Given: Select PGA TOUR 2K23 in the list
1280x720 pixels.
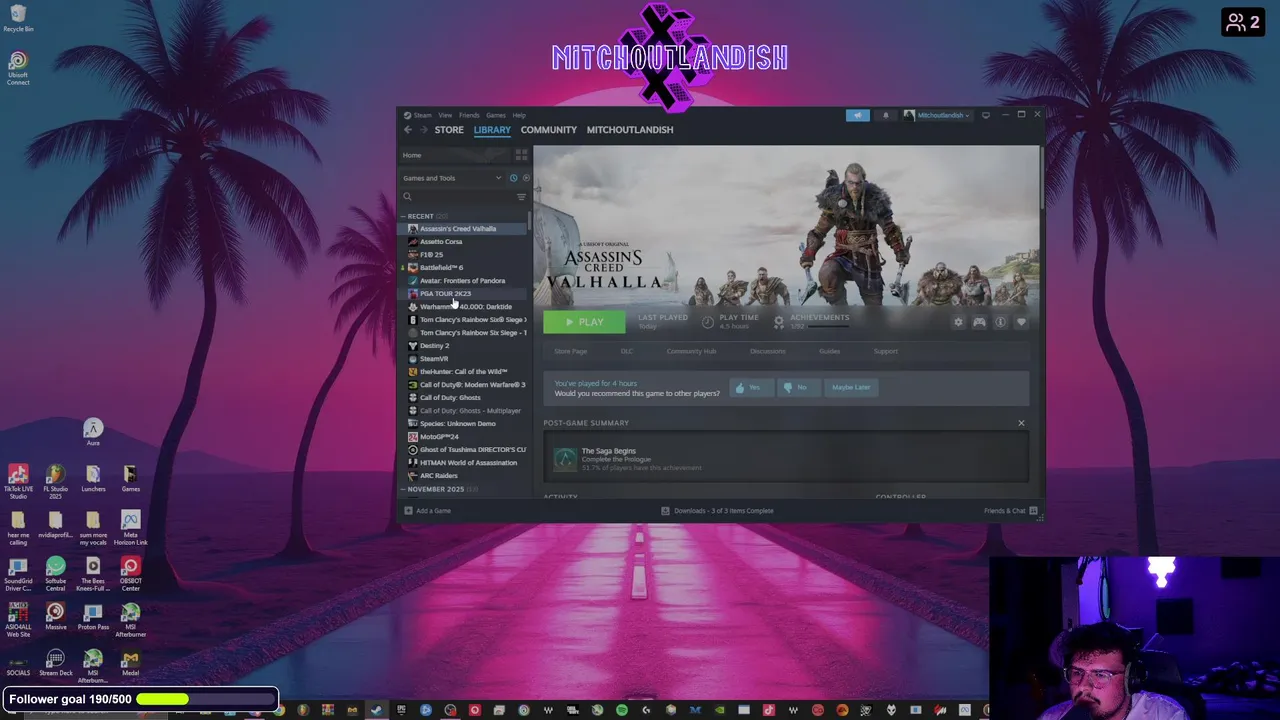Looking at the screenshot, I should (445, 294).
